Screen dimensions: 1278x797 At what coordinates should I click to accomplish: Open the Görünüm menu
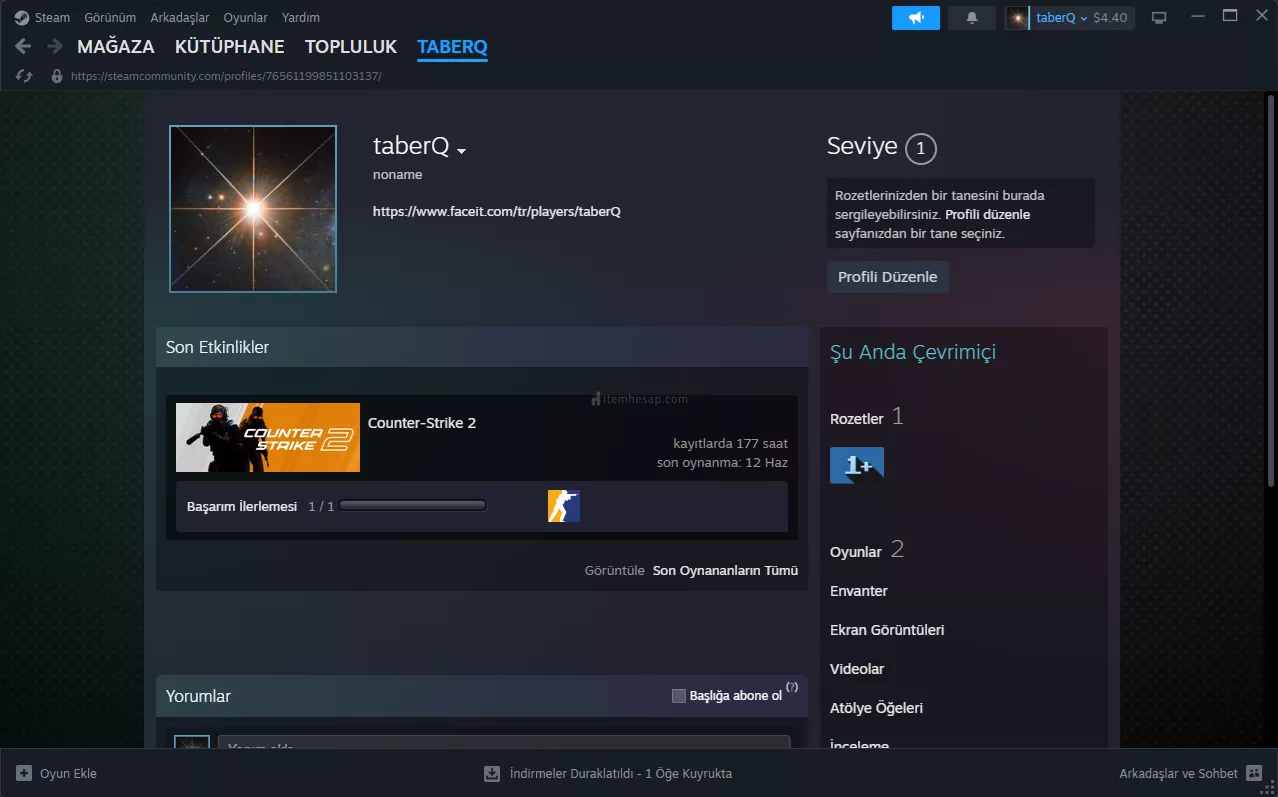pos(110,18)
